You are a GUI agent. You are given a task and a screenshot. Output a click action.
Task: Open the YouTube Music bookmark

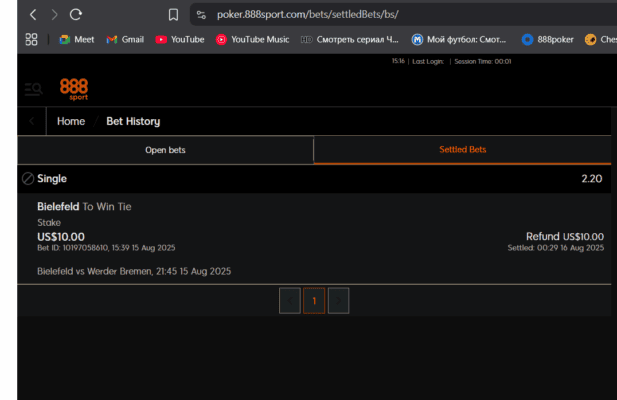(252, 39)
